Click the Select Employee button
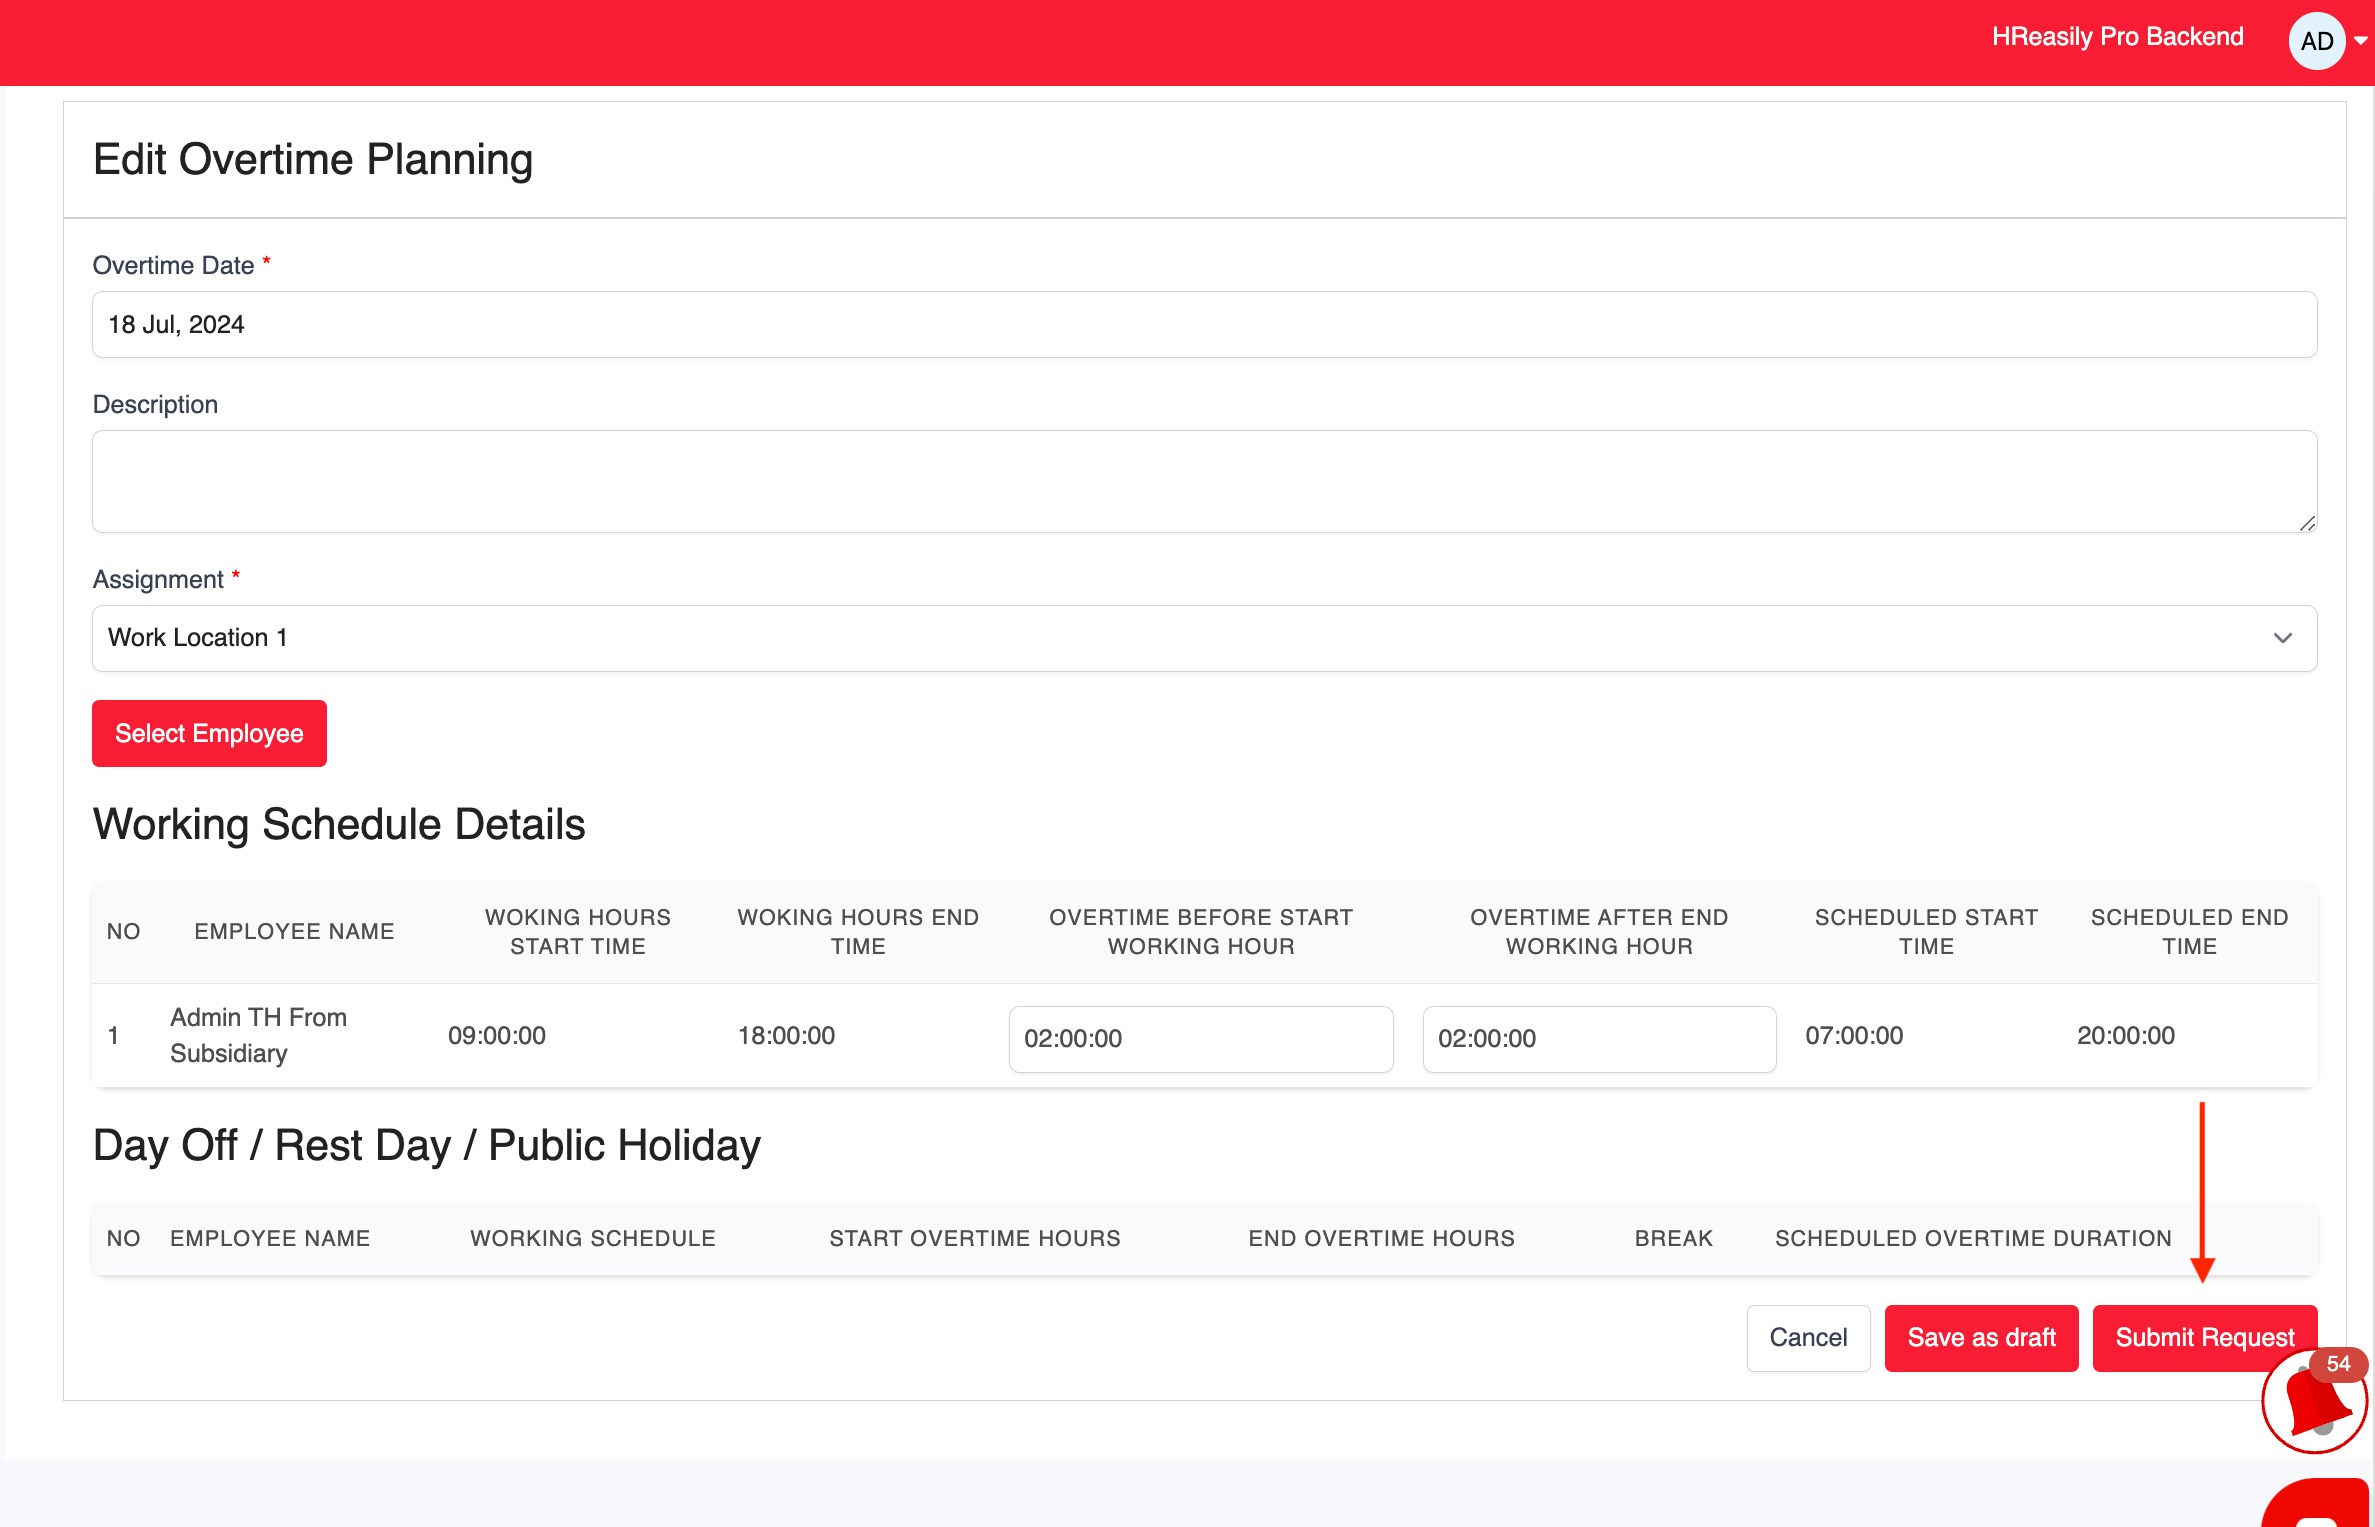Image resolution: width=2375 pixels, height=1527 pixels. click(x=209, y=733)
